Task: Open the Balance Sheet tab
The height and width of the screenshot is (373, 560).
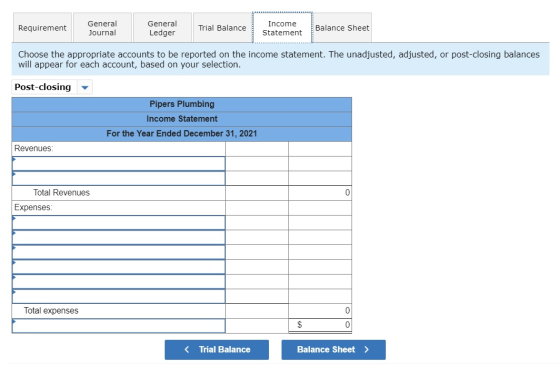Action: point(342,28)
